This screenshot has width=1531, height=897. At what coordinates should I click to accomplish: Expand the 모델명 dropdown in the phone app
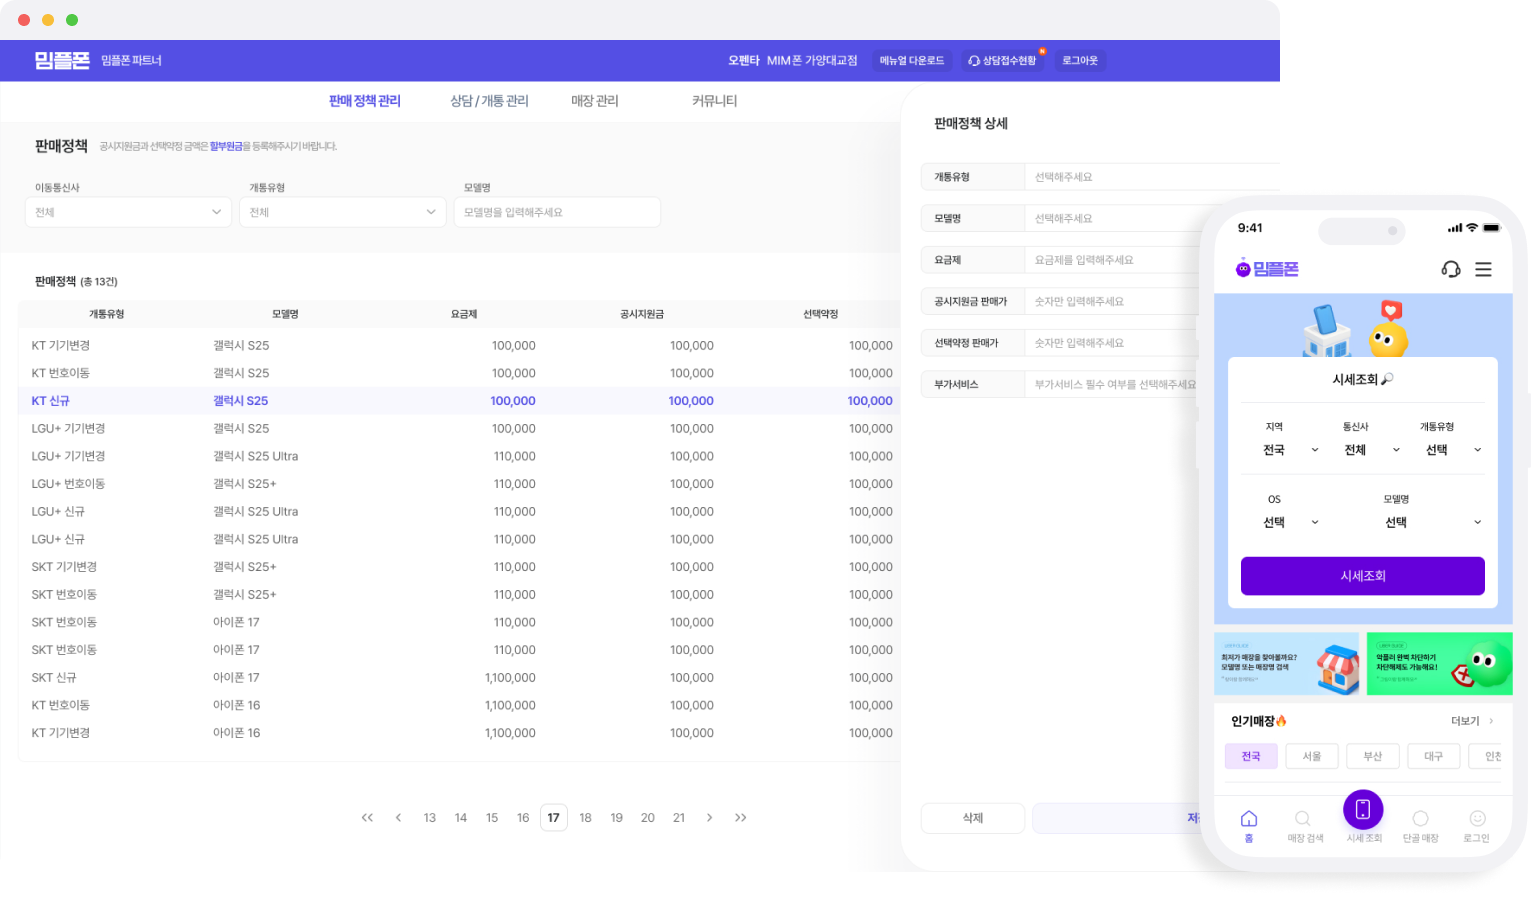1432,522
